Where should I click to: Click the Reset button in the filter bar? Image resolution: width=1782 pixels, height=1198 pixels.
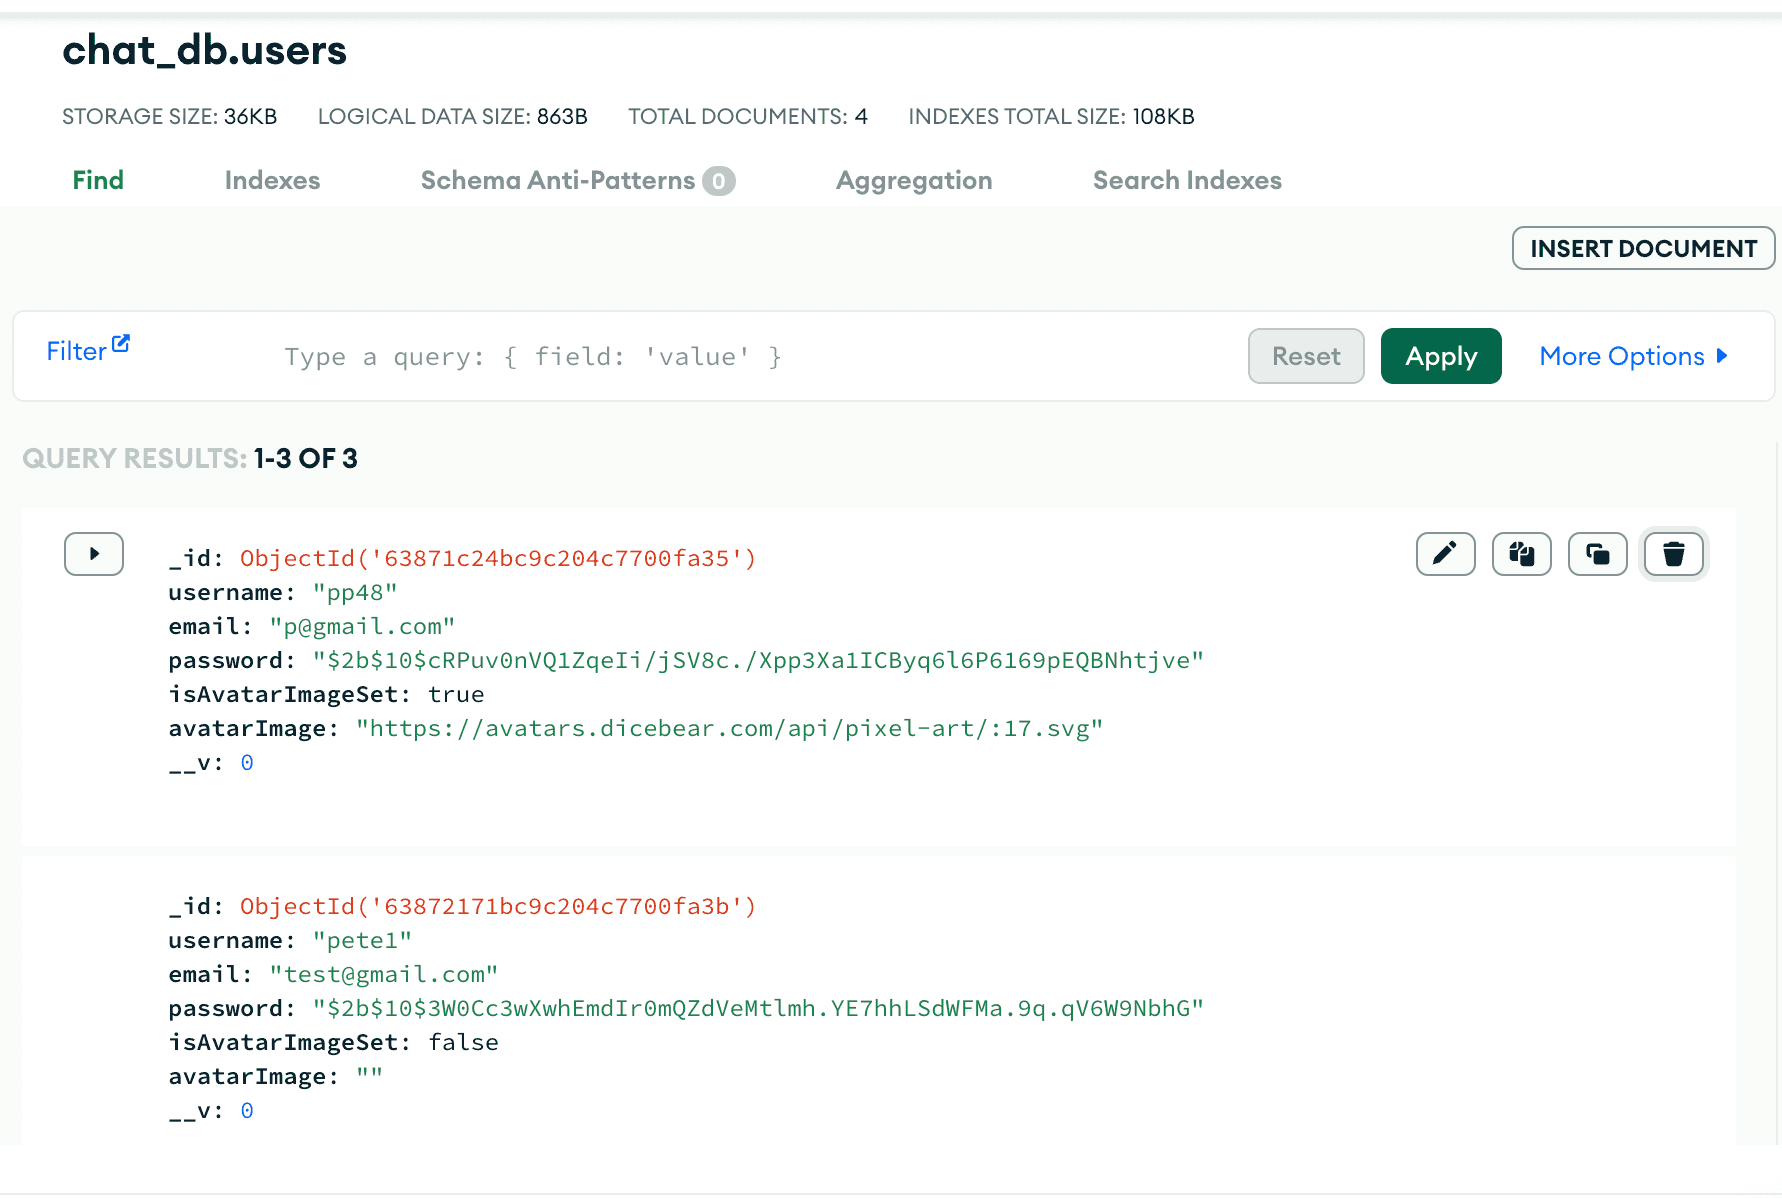tap(1305, 356)
